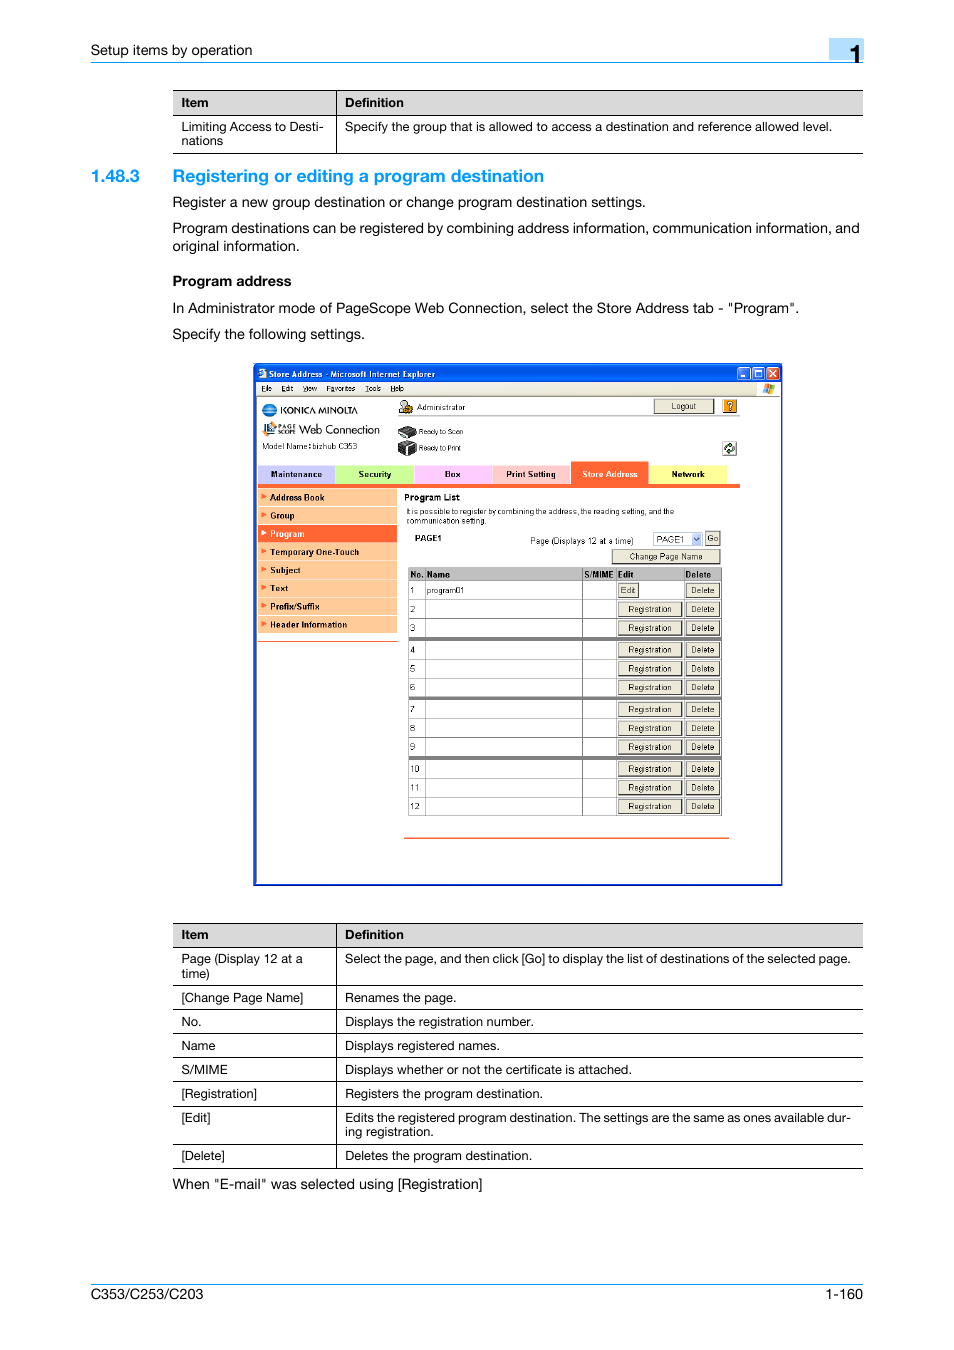The height and width of the screenshot is (1350, 954).
Task: Click the Administrator user icon
Action: [x=406, y=407]
